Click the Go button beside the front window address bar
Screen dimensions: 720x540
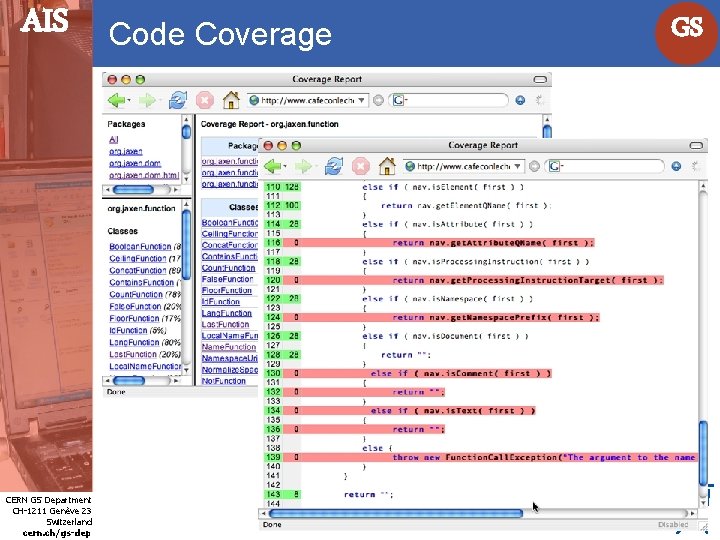point(534,166)
